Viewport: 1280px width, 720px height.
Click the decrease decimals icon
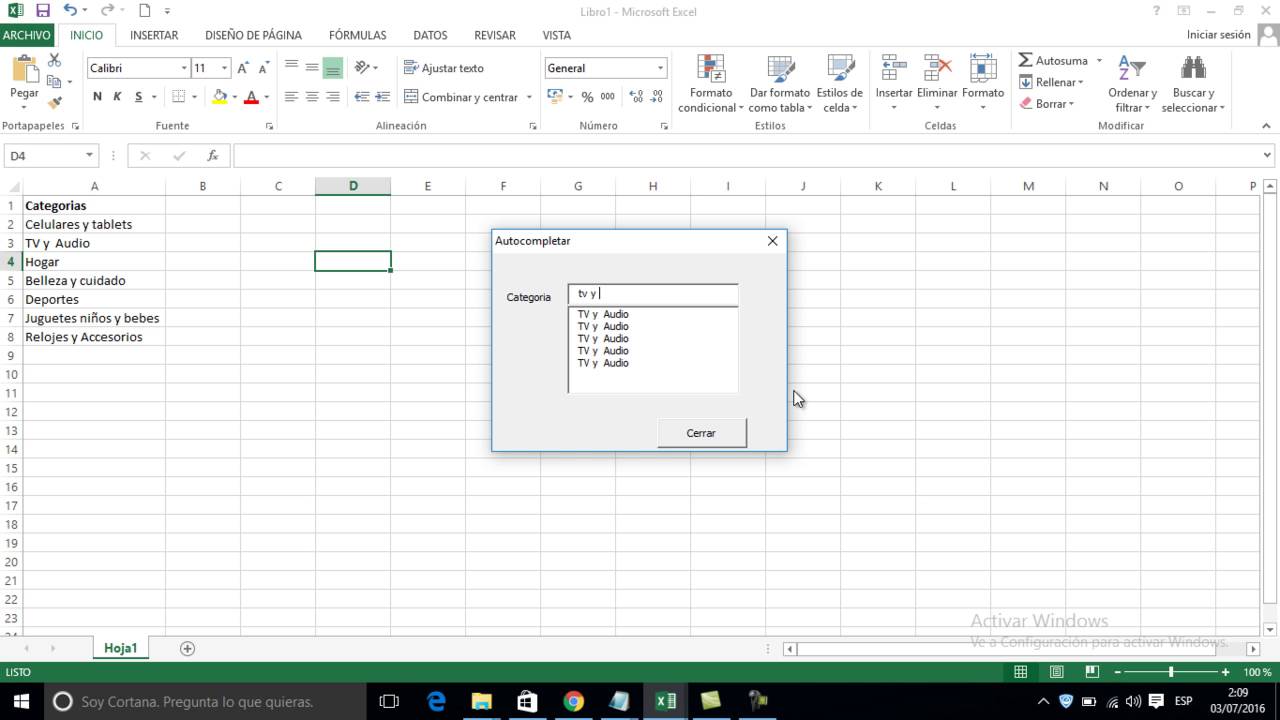(x=657, y=97)
